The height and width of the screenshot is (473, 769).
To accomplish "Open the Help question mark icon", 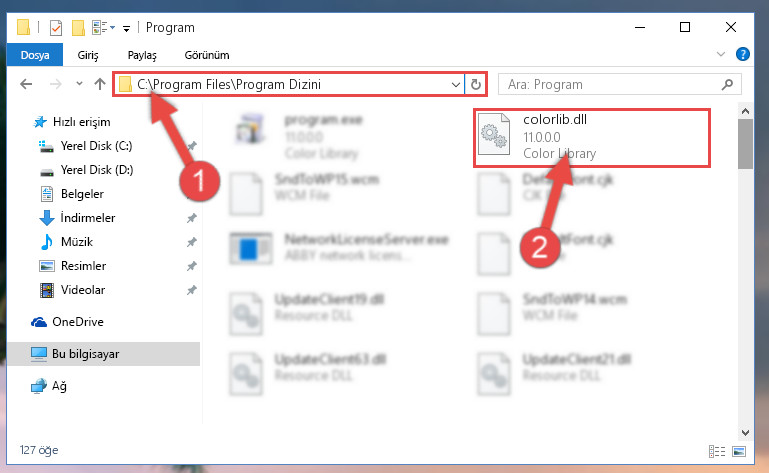I will (x=743, y=54).
